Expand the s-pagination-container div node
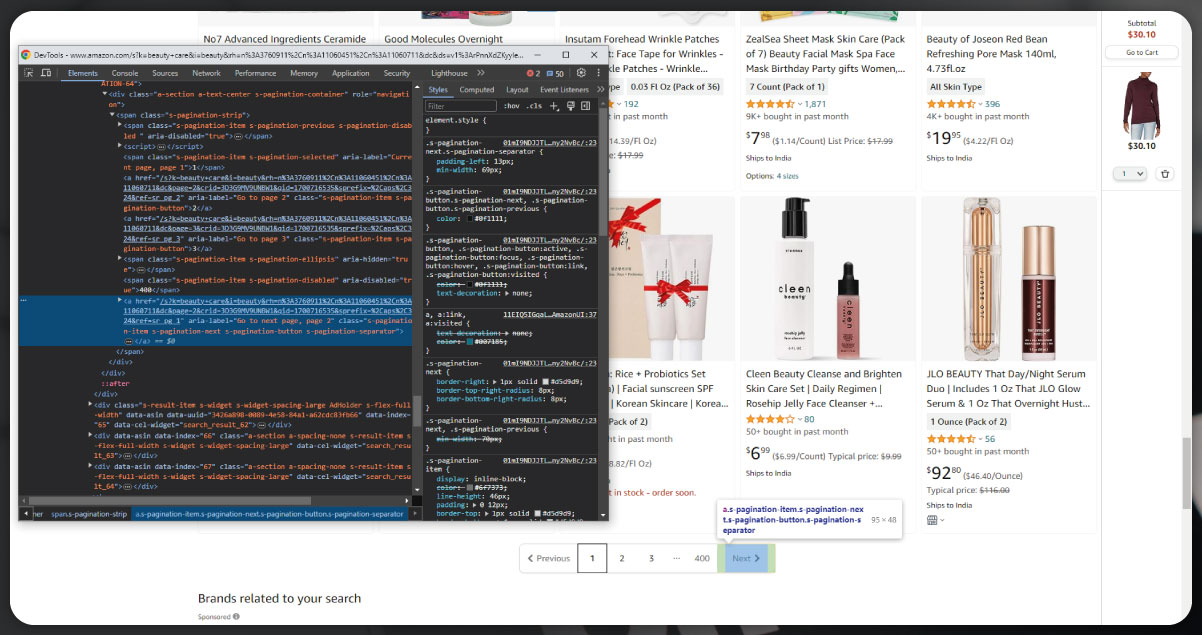 point(106,93)
